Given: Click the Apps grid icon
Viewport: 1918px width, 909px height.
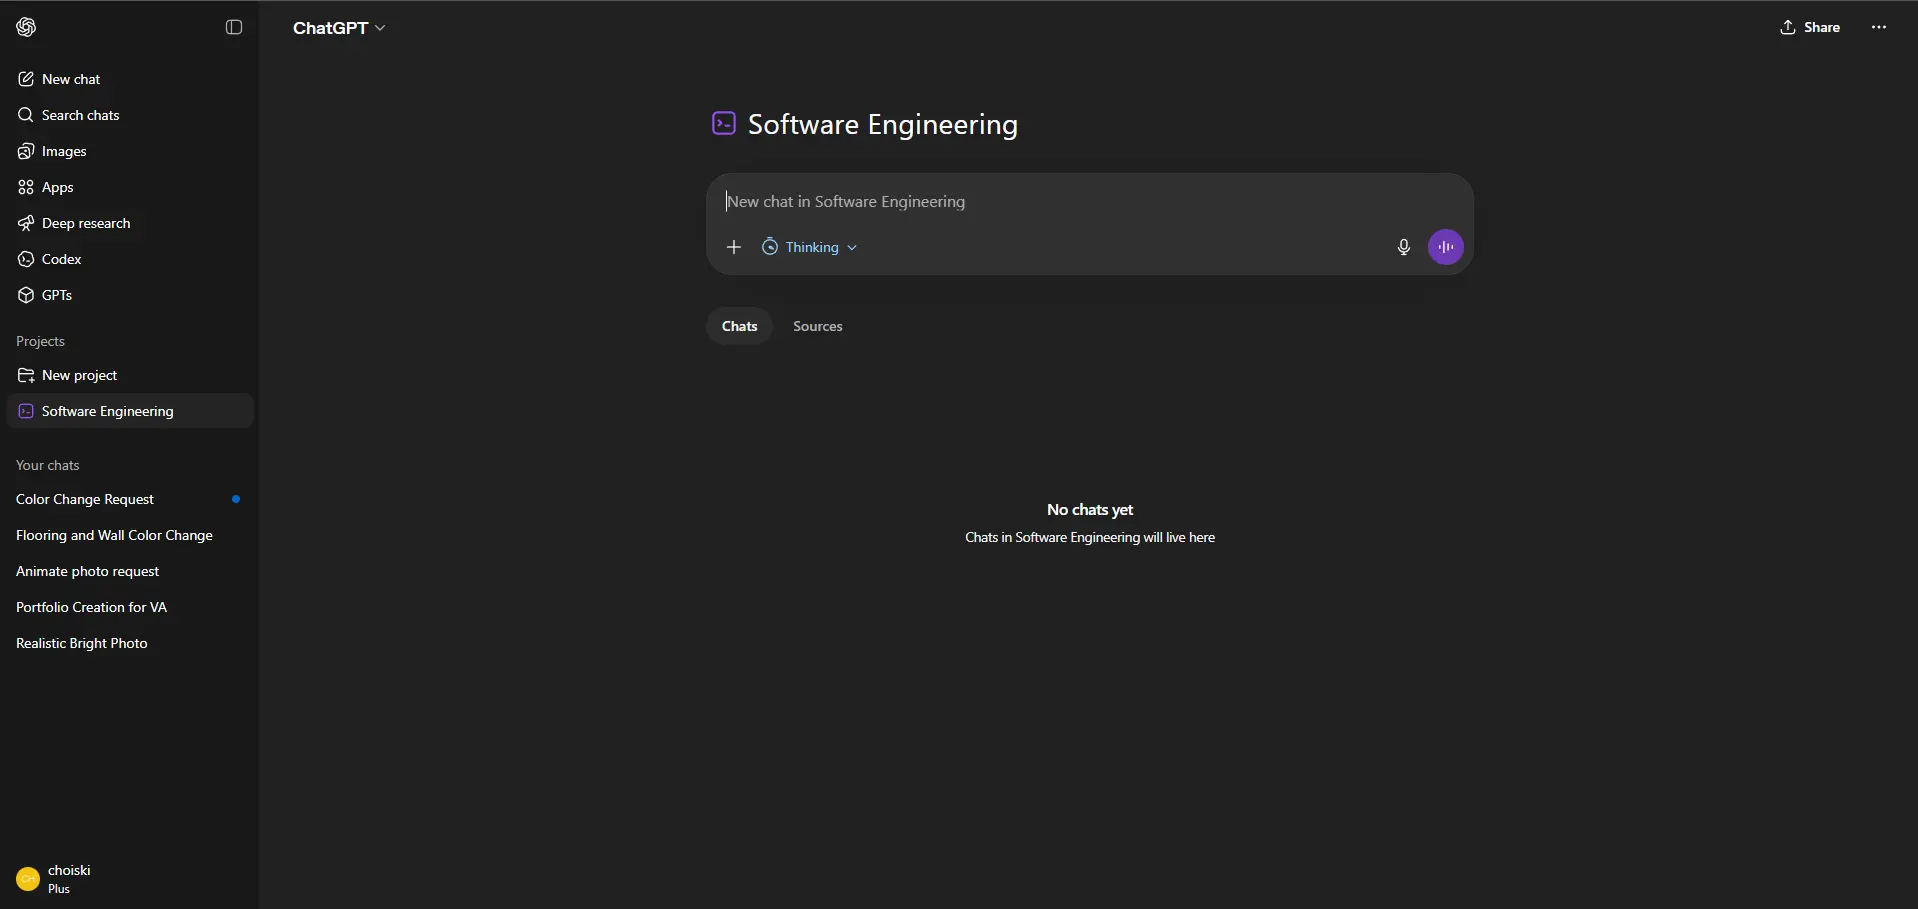Looking at the screenshot, I should pyautogui.click(x=26, y=187).
